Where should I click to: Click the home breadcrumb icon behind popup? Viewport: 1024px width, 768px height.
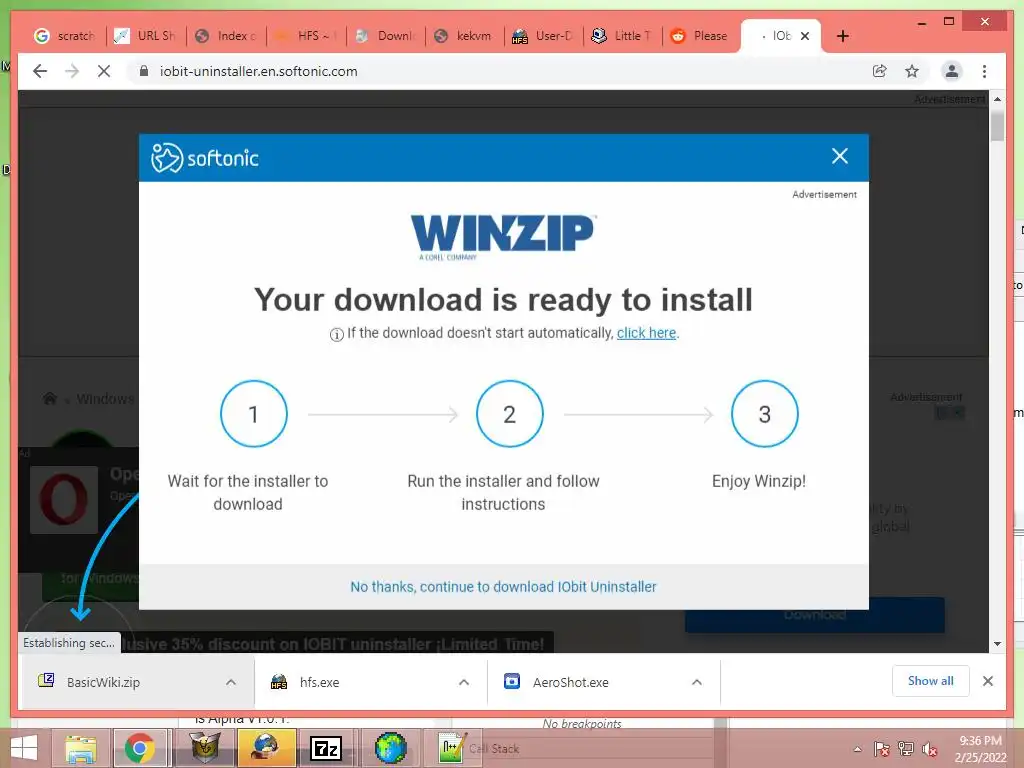pos(50,398)
